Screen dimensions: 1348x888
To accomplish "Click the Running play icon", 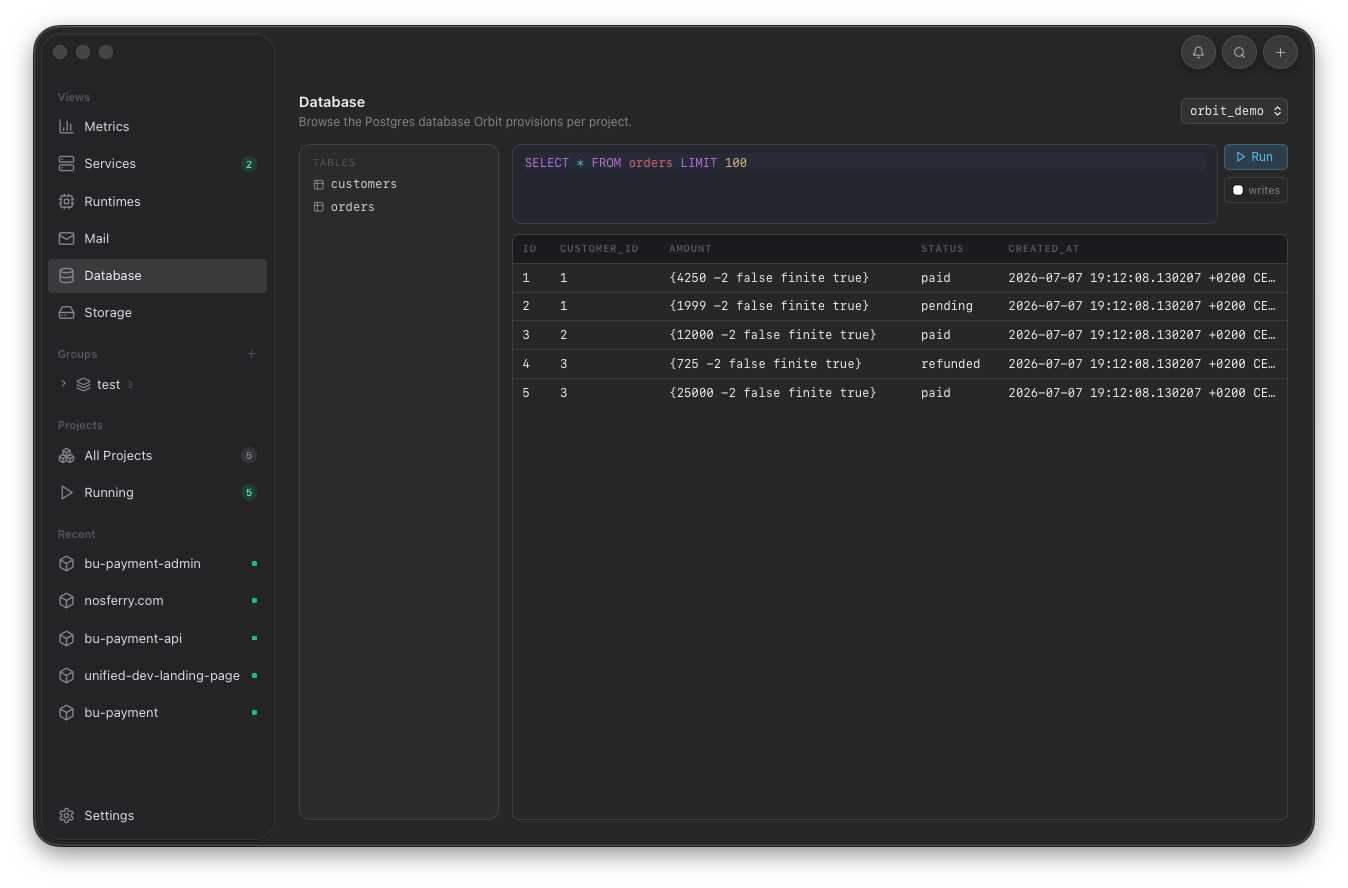I will point(66,493).
